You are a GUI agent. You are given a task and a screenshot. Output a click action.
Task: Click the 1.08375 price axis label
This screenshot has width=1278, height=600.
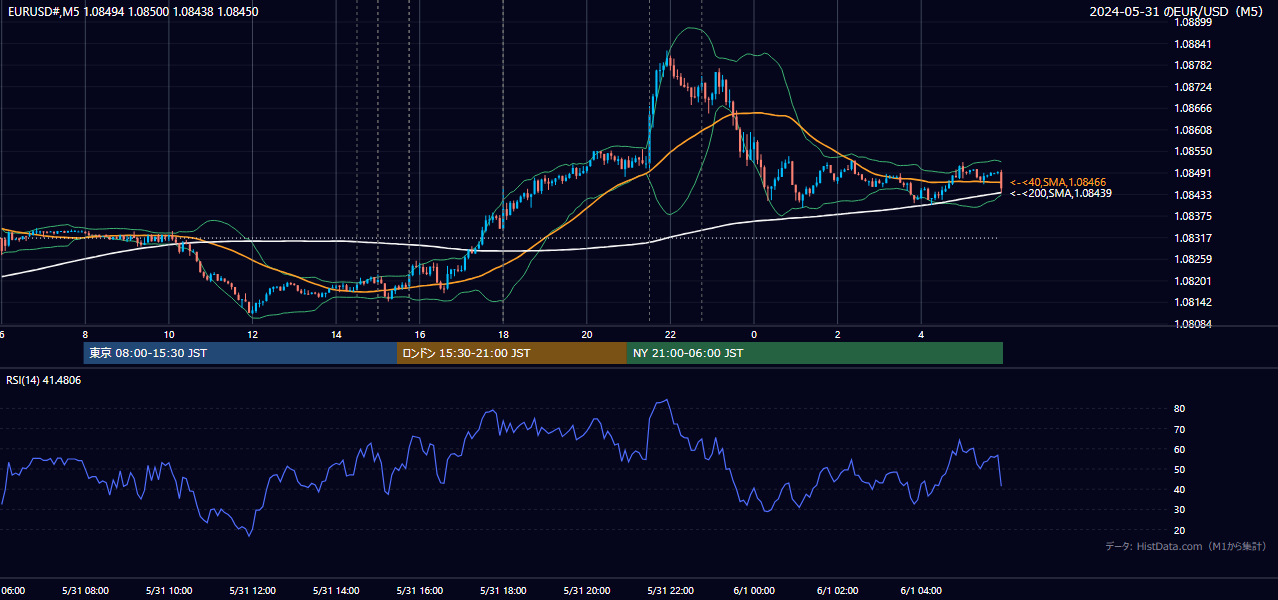click(1193, 216)
